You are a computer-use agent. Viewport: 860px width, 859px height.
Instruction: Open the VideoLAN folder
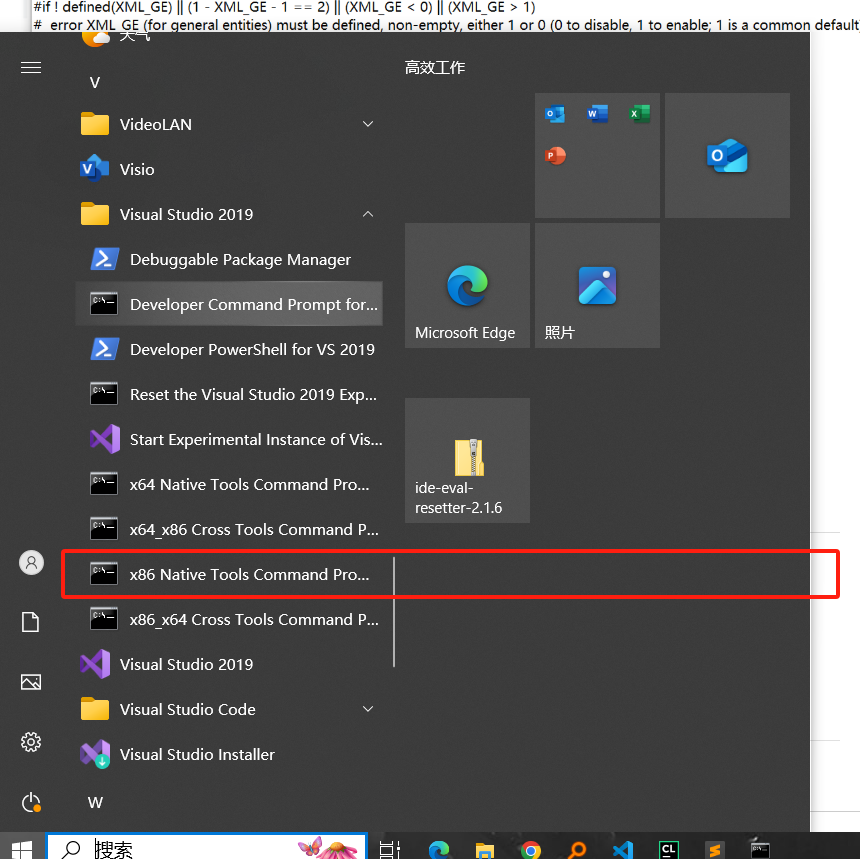[x=229, y=125]
